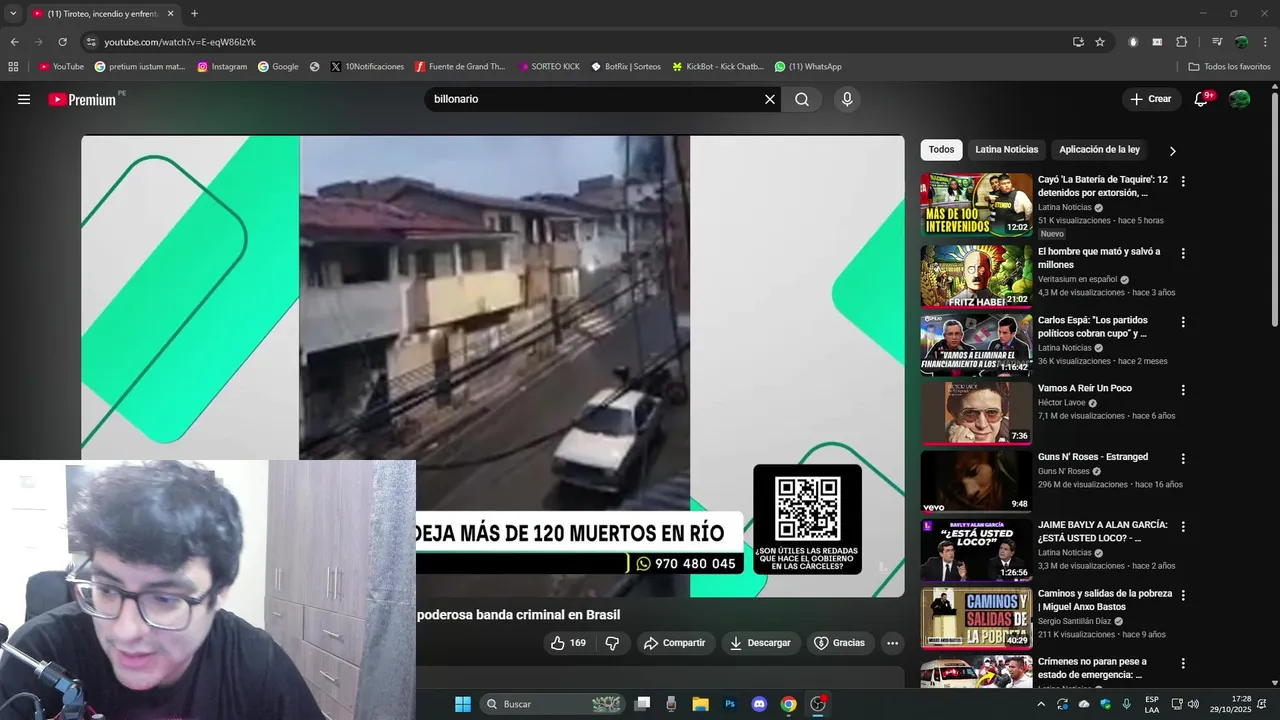
Task: Reload the page in Chrome
Action: pos(62,42)
